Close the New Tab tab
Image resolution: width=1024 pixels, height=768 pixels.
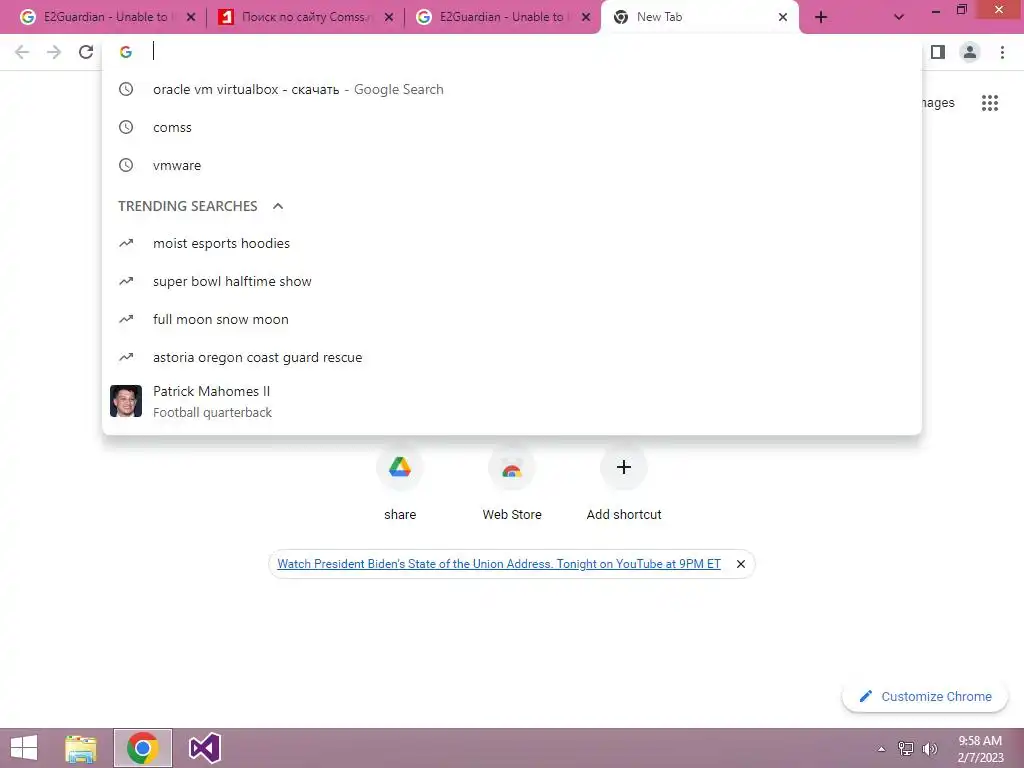782,17
